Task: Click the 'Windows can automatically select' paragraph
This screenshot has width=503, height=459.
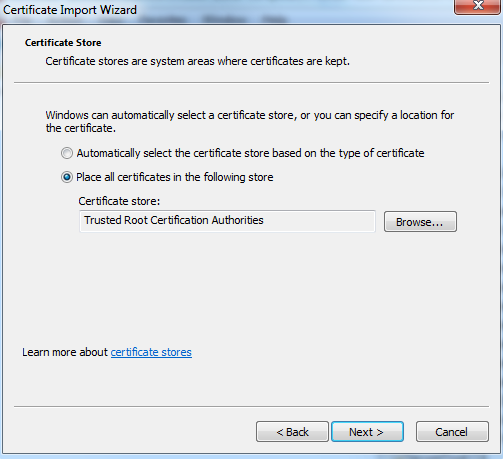Action: pyautogui.click(x=250, y=121)
